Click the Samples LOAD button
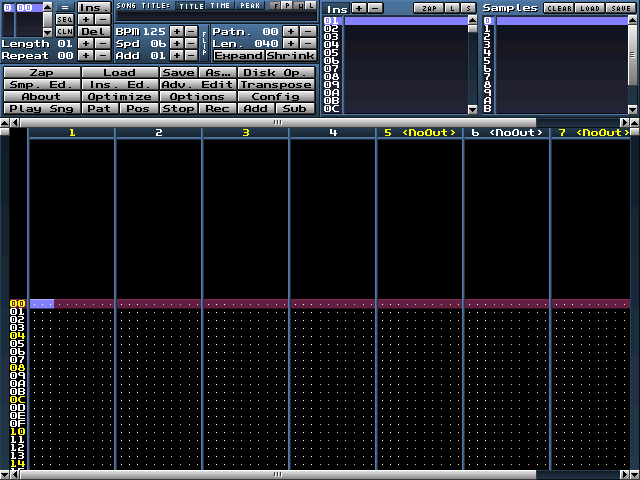This screenshot has width=640, height=480. 591,8
